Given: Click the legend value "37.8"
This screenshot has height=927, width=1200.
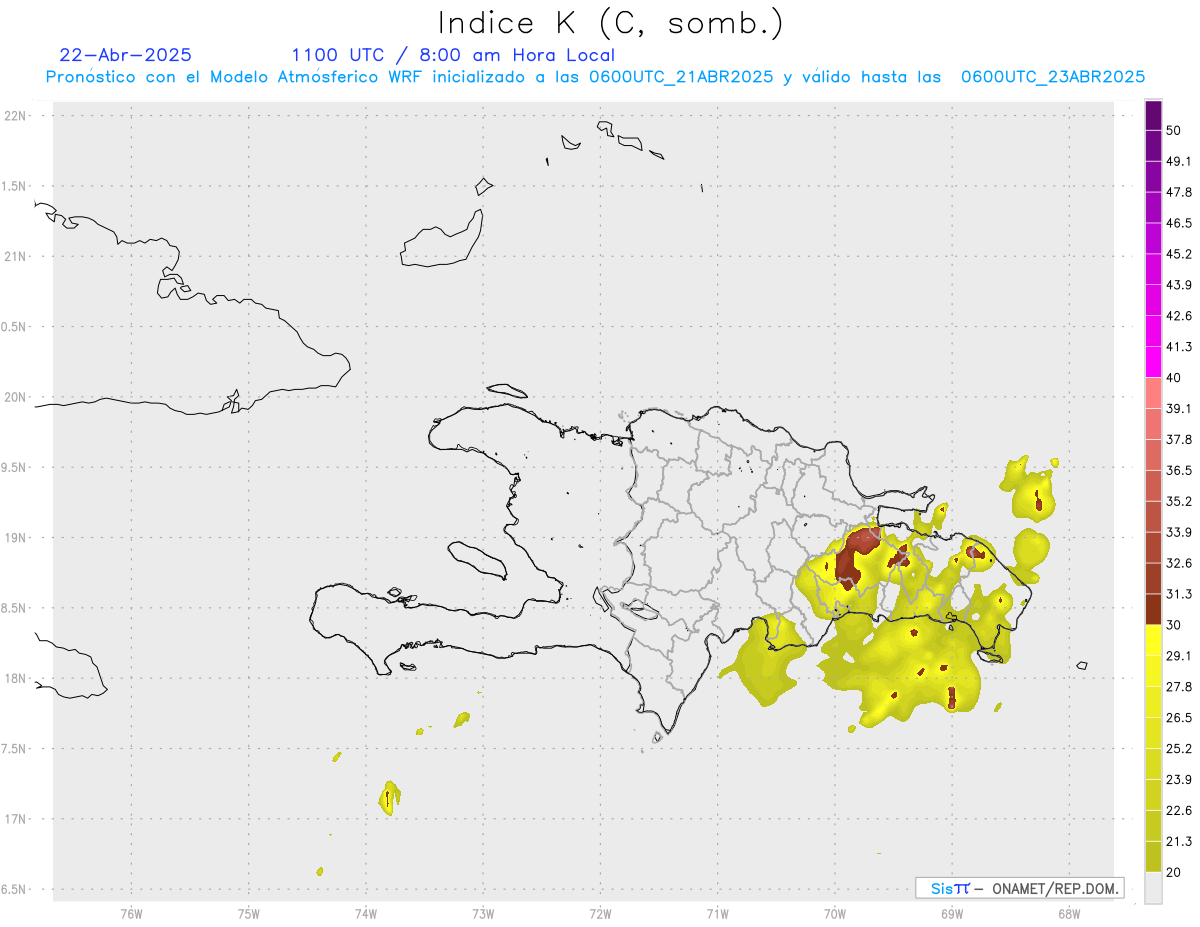Looking at the screenshot, I should pyautogui.click(x=1179, y=439).
